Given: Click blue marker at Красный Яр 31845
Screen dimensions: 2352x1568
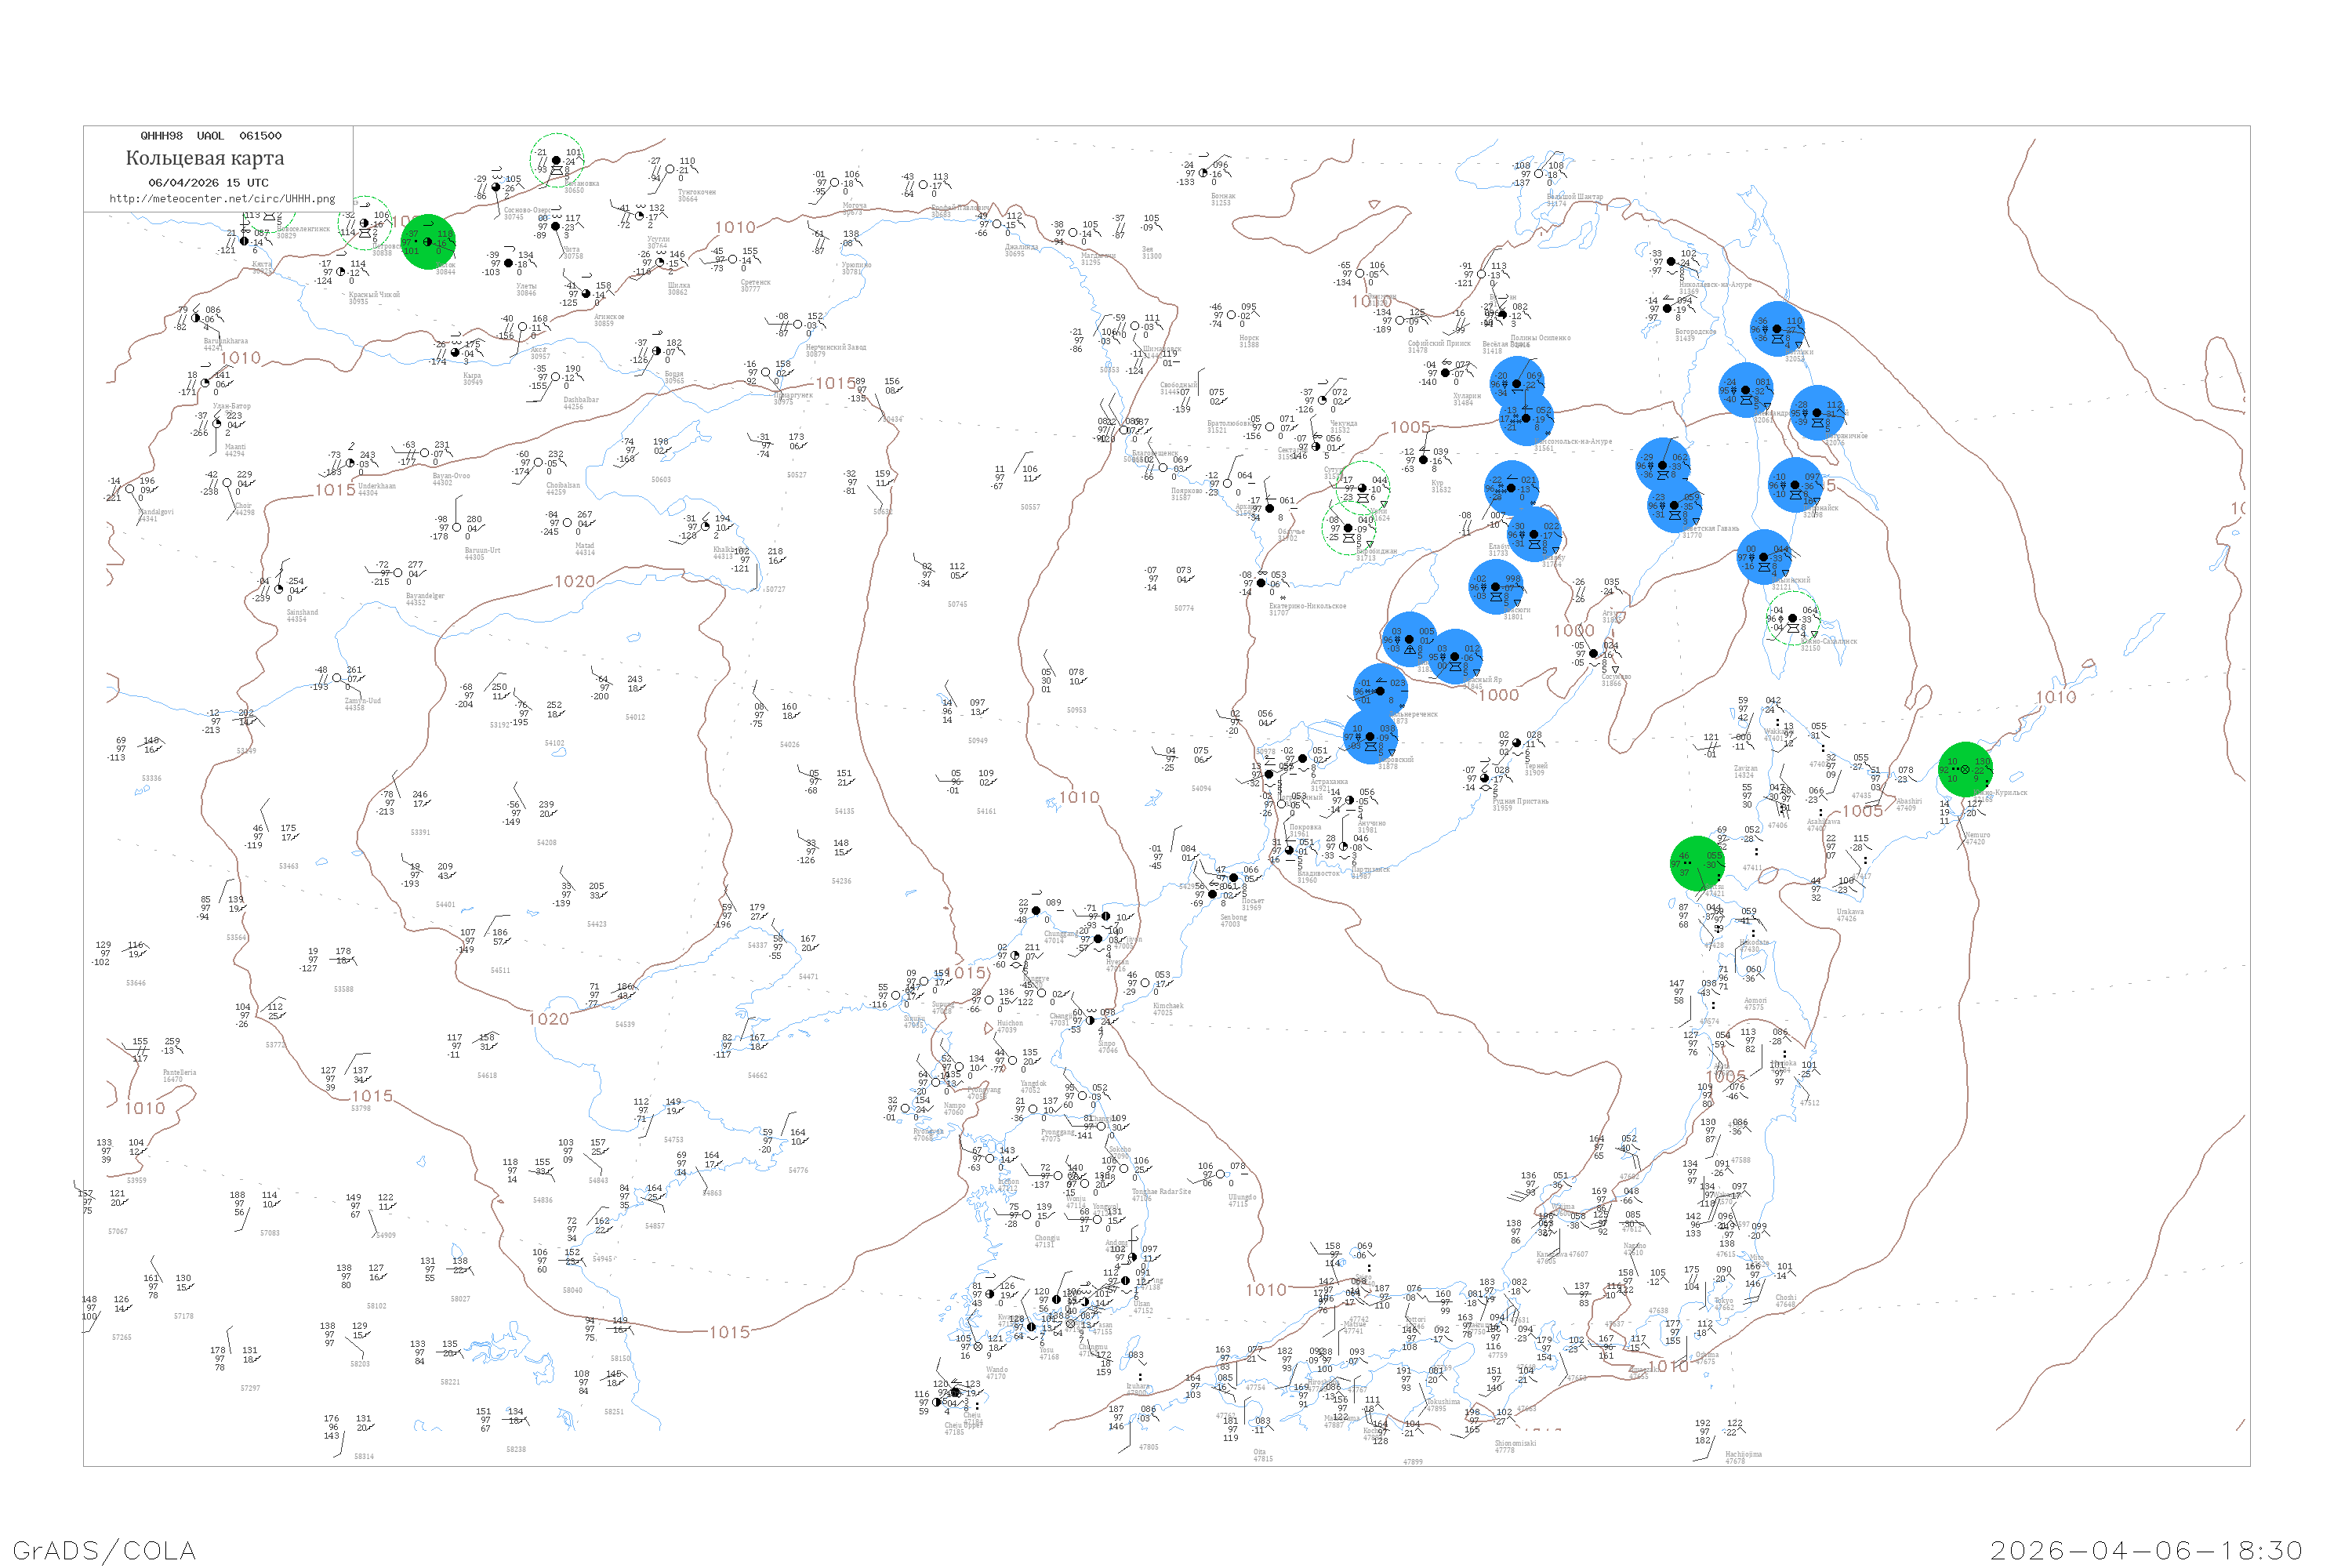Looking at the screenshot, I should pyautogui.click(x=1455, y=657).
